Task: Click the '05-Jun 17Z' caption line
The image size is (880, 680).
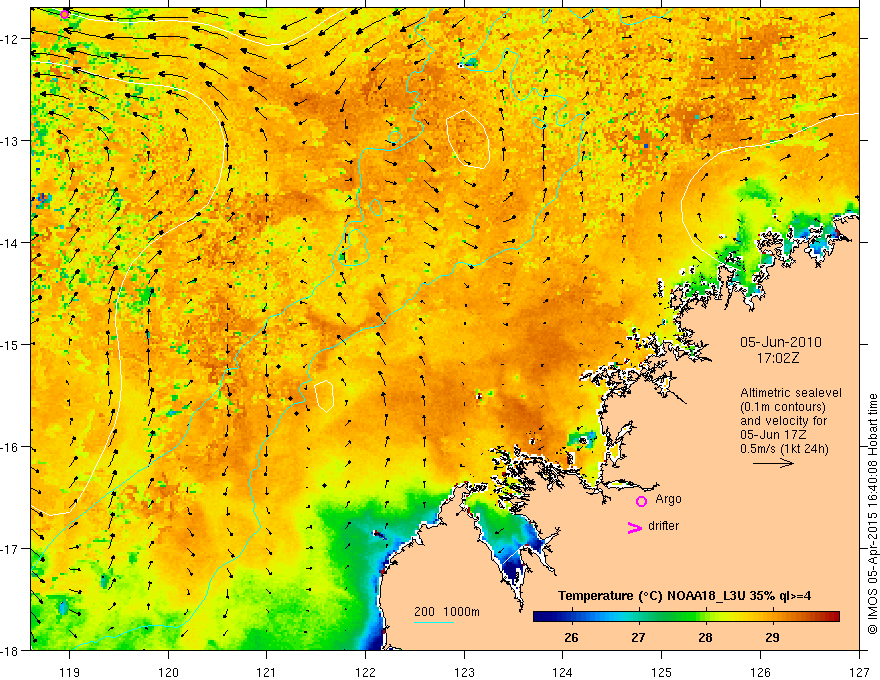Action: 772,435
